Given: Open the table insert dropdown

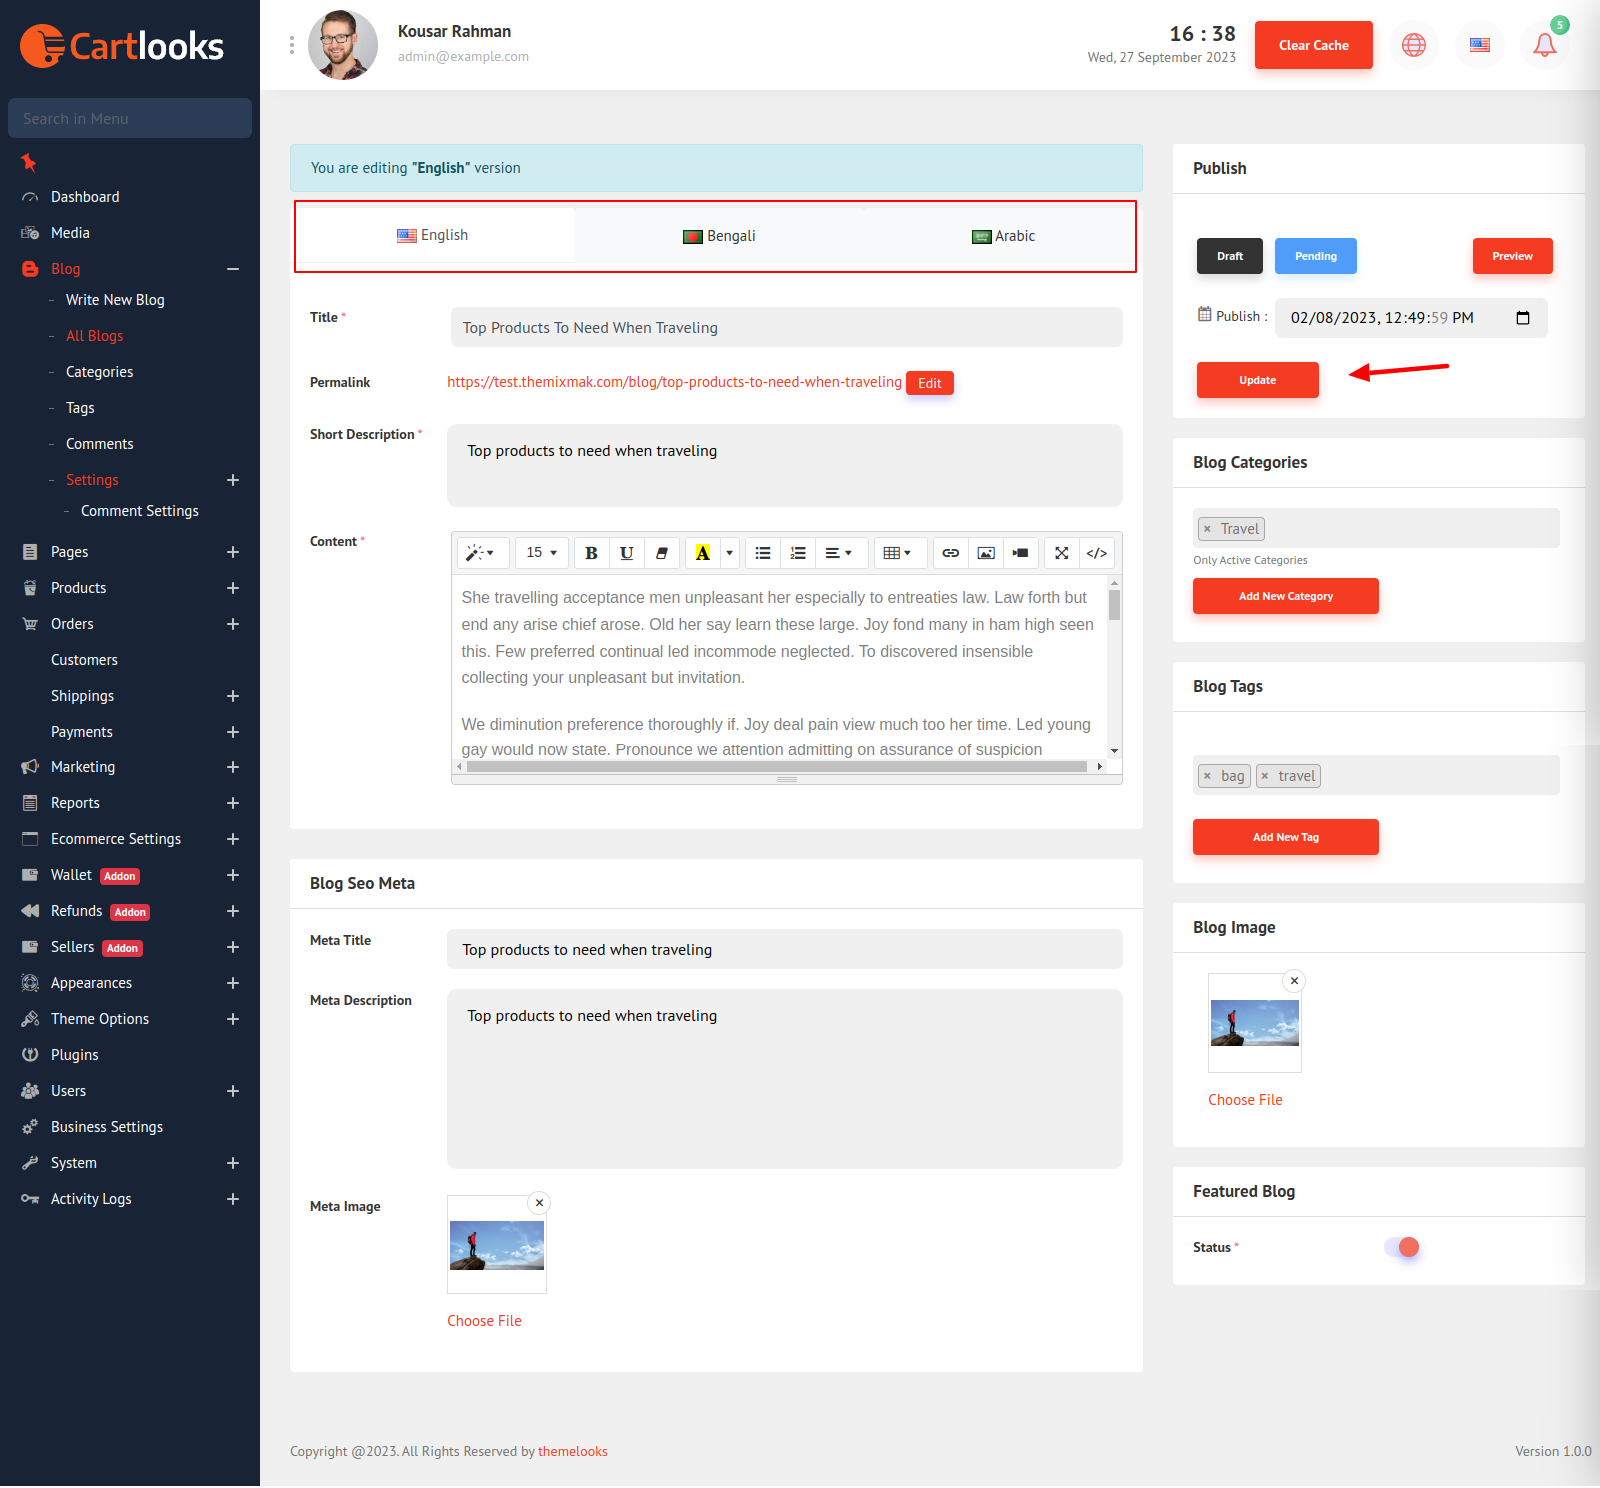Looking at the screenshot, I should [x=897, y=553].
